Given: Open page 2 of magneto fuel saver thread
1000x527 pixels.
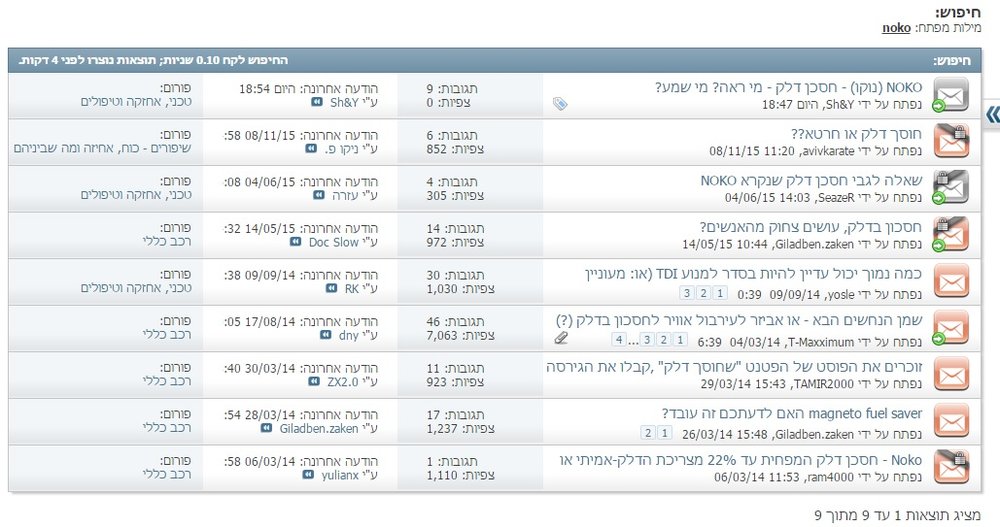Looking at the screenshot, I should (648, 433).
